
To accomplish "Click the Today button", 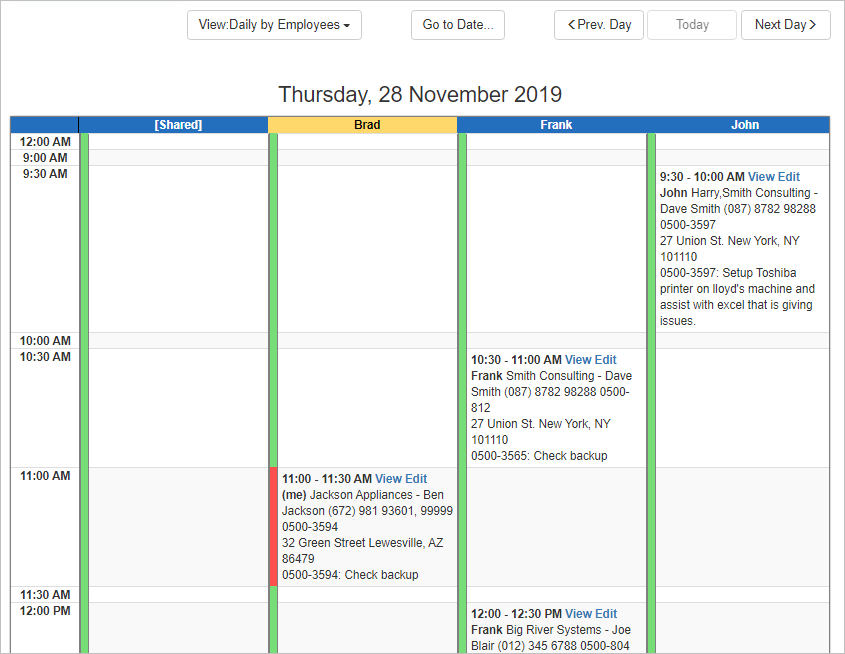I will [691, 25].
